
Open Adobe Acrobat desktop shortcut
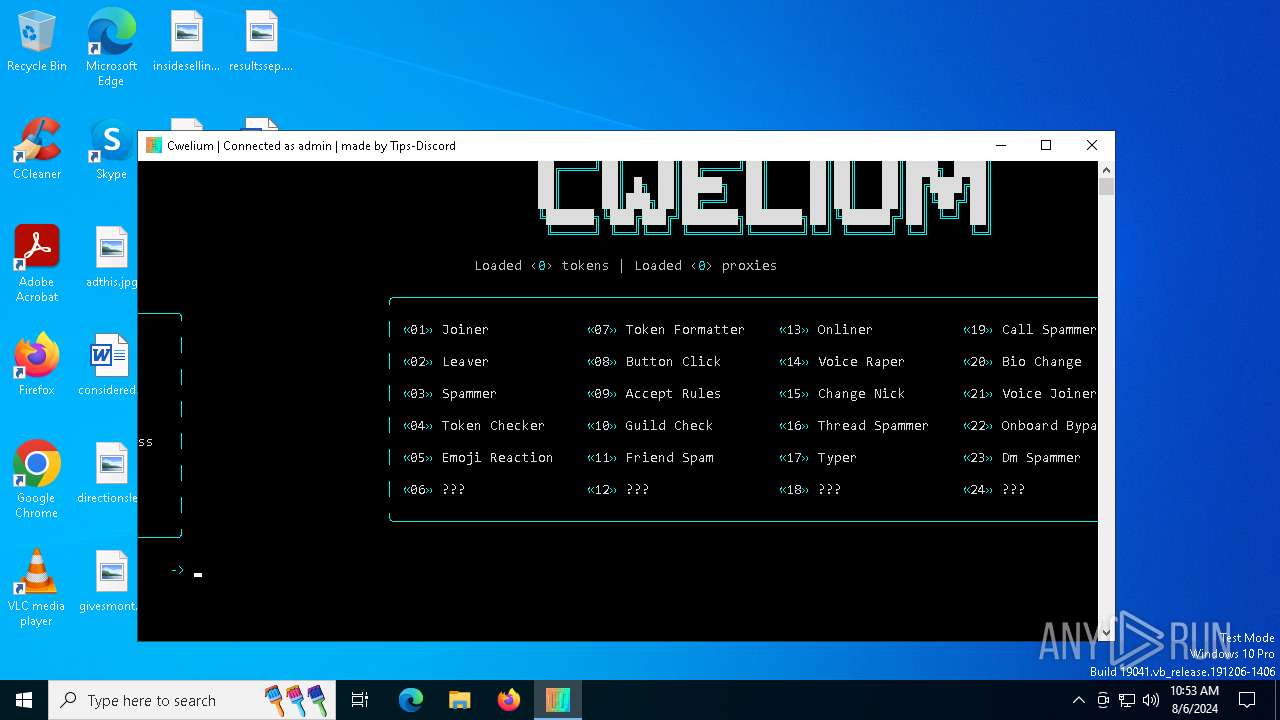point(37,263)
